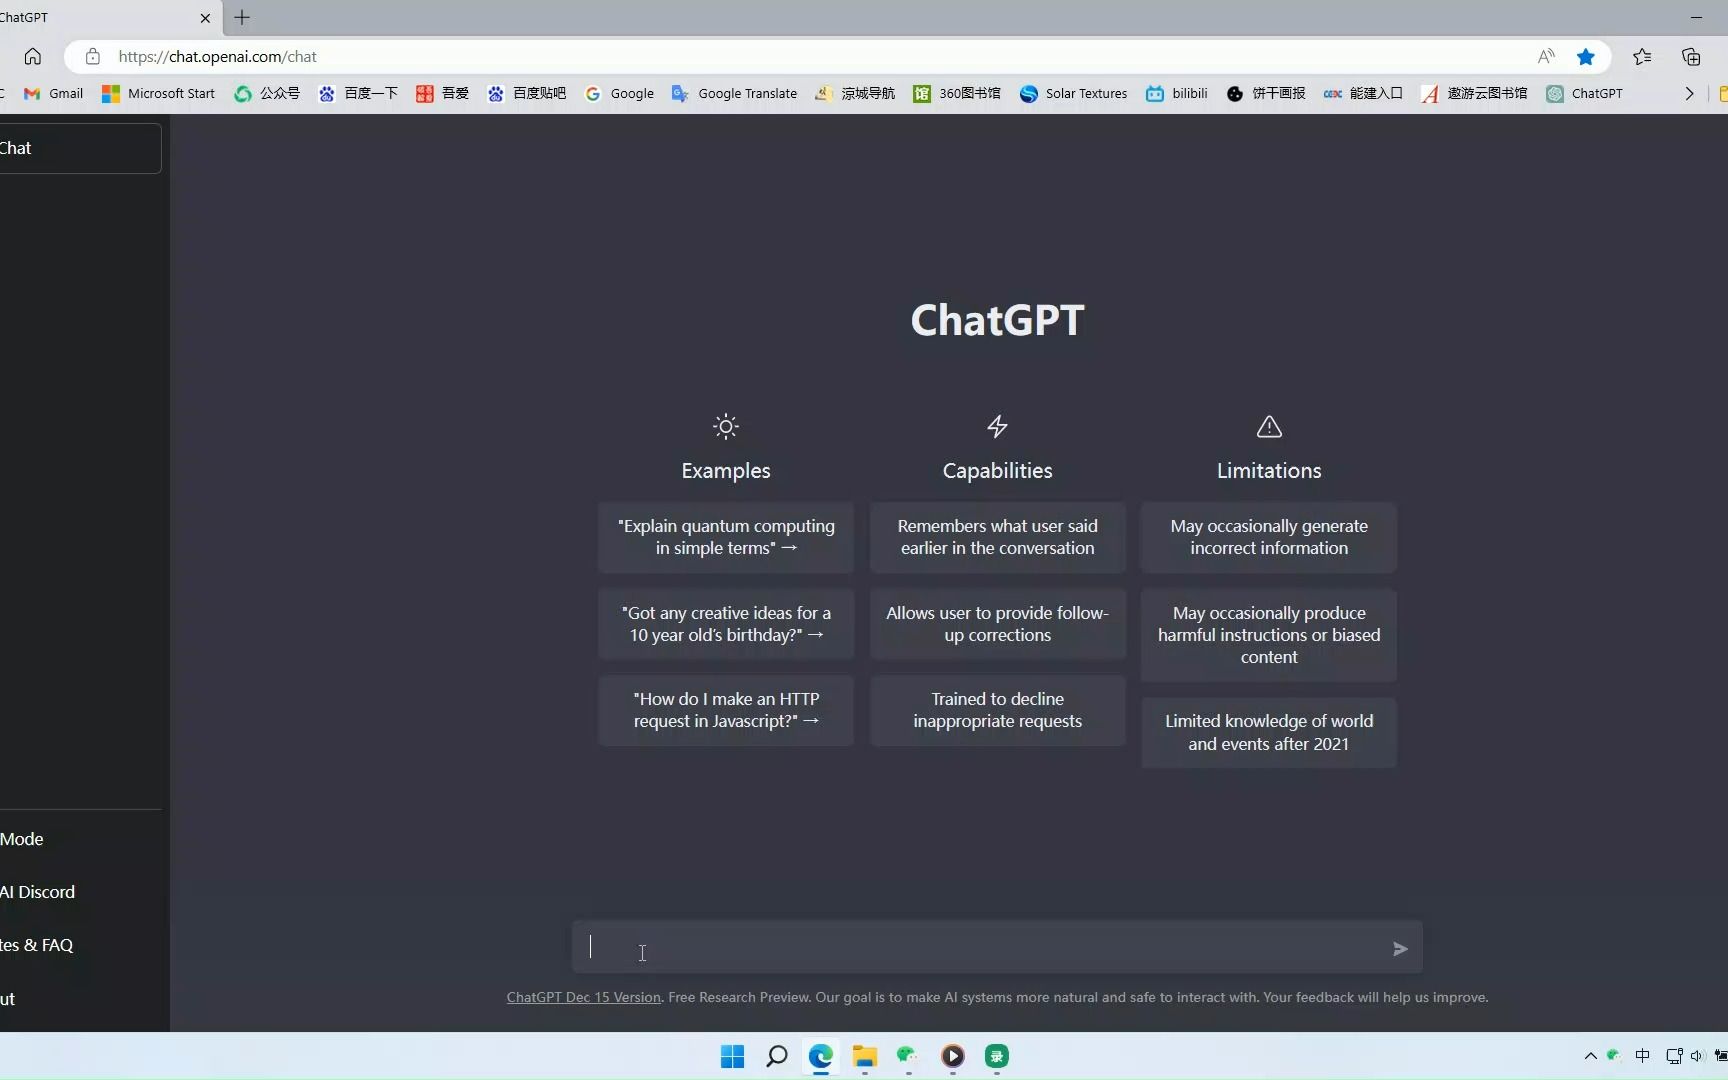Click "Trained to decline inappropriate requests" card
Image resolution: width=1728 pixels, height=1080 pixels.
[x=997, y=710]
